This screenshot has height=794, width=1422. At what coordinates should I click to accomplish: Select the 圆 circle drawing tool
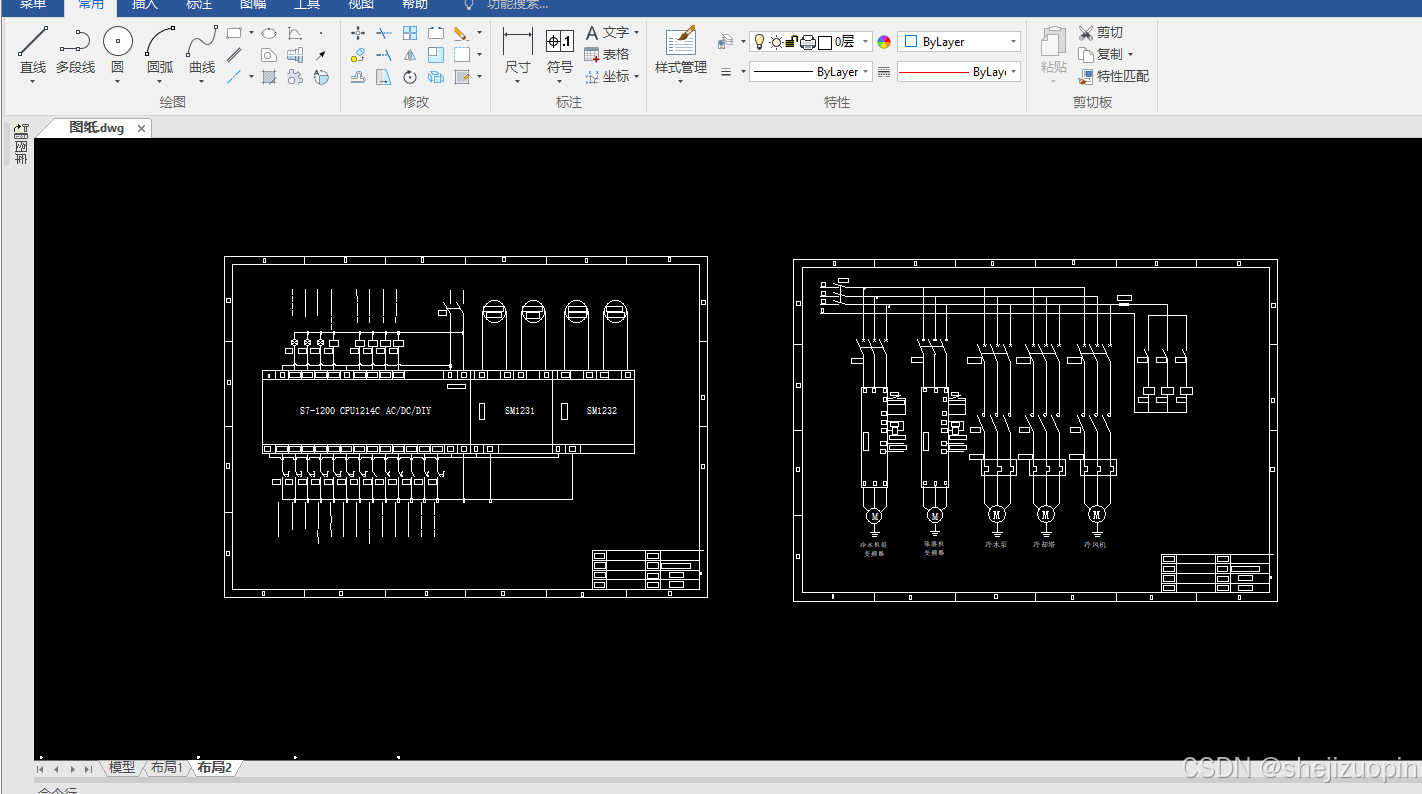click(x=117, y=51)
